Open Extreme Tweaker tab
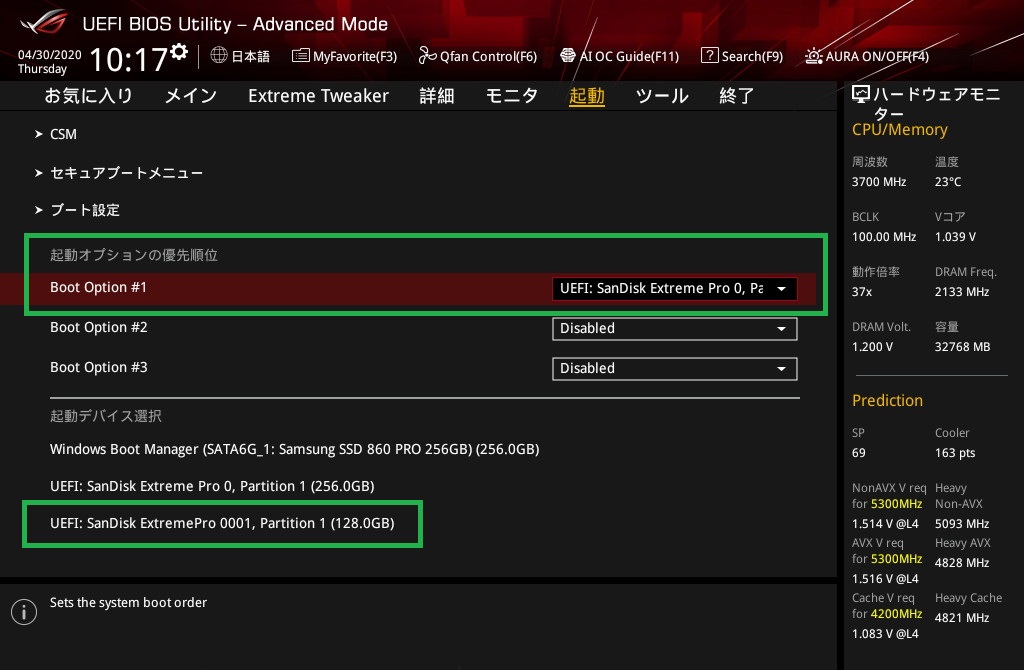This screenshot has height=670, width=1024. (319, 96)
